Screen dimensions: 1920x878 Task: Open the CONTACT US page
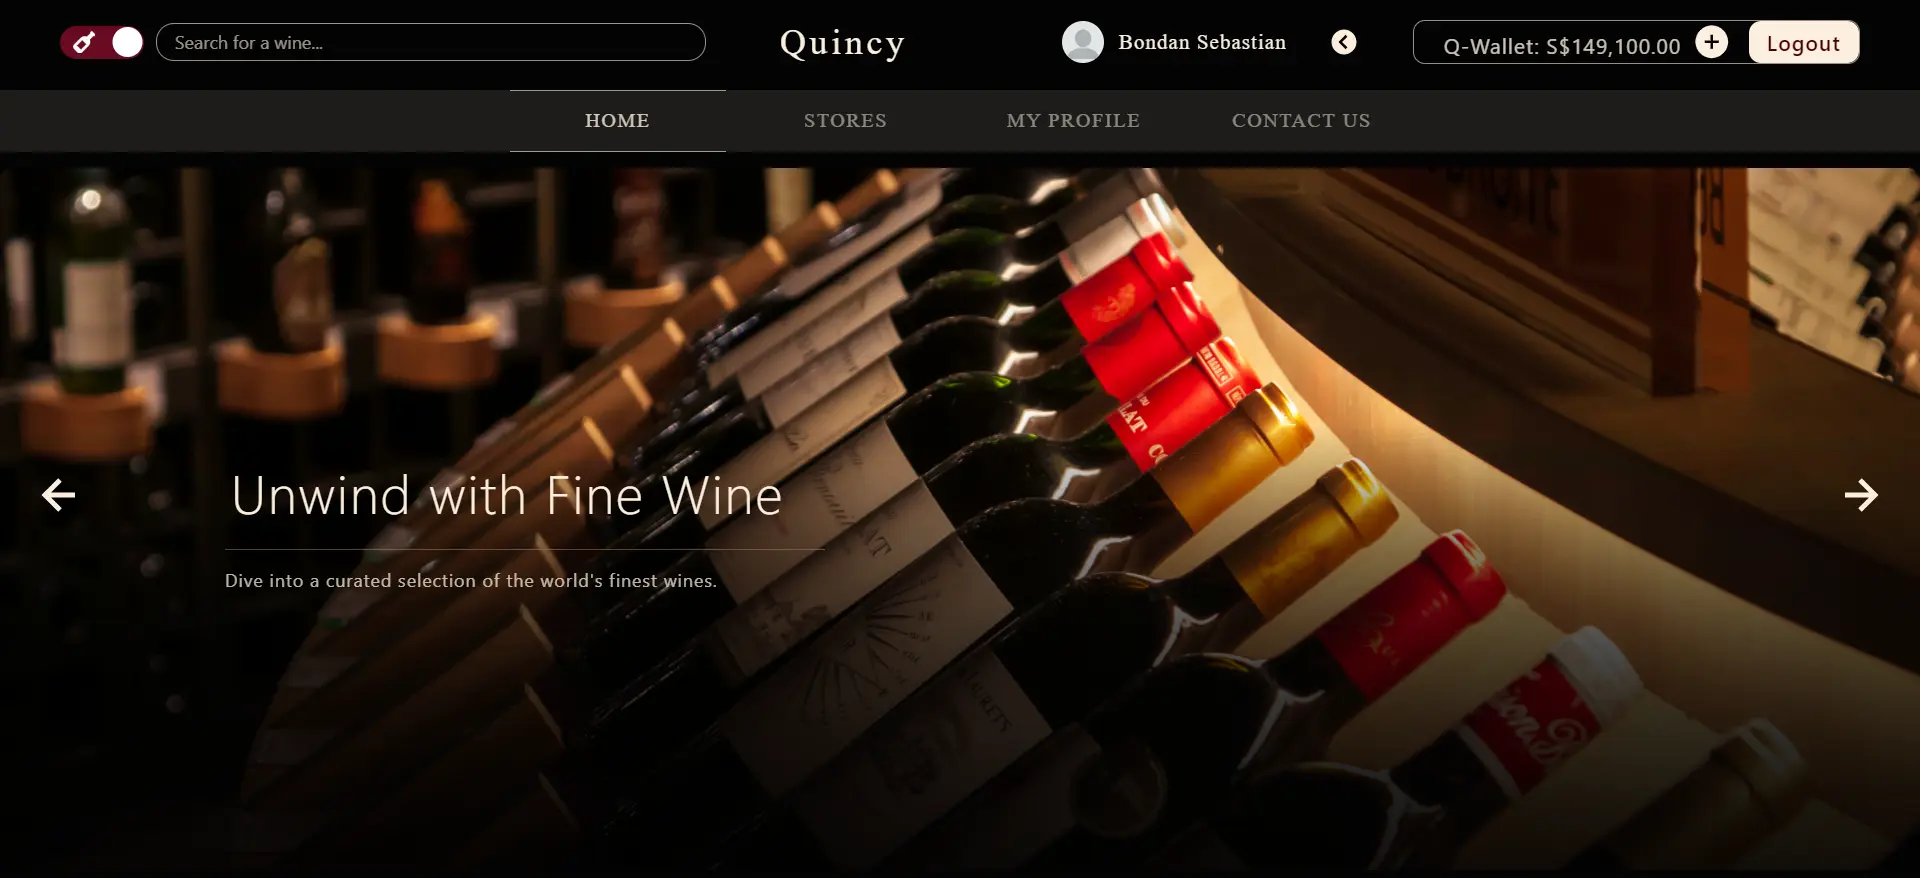pos(1301,121)
